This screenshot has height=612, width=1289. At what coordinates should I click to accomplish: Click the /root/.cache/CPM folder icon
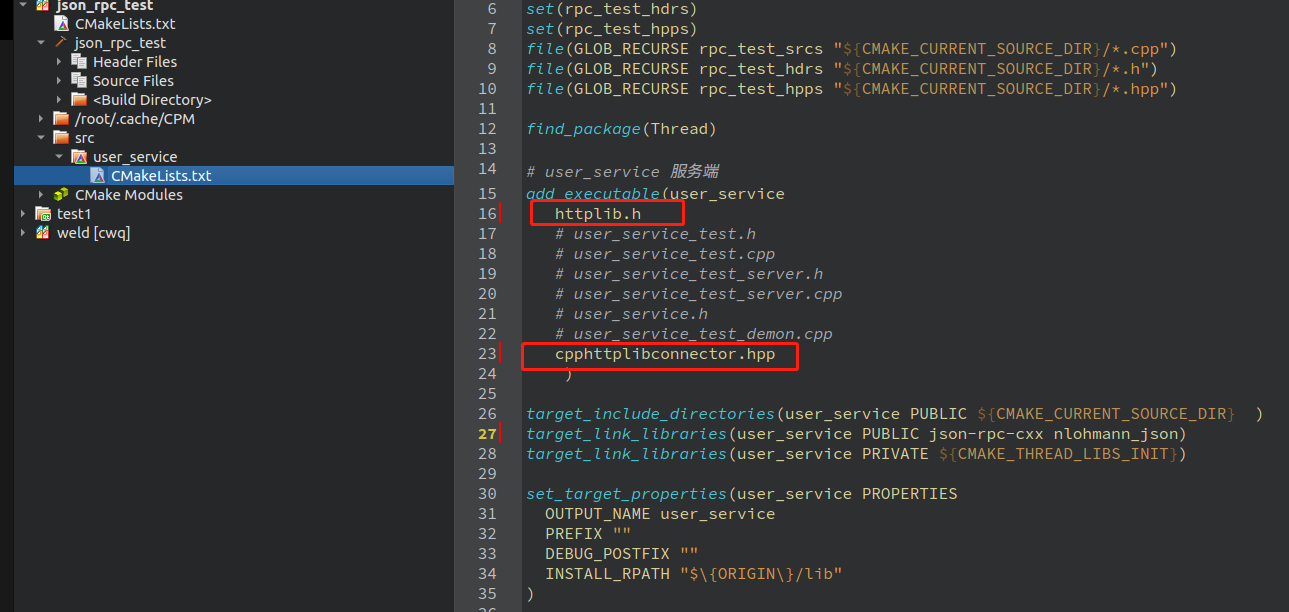(x=61, y=118)
